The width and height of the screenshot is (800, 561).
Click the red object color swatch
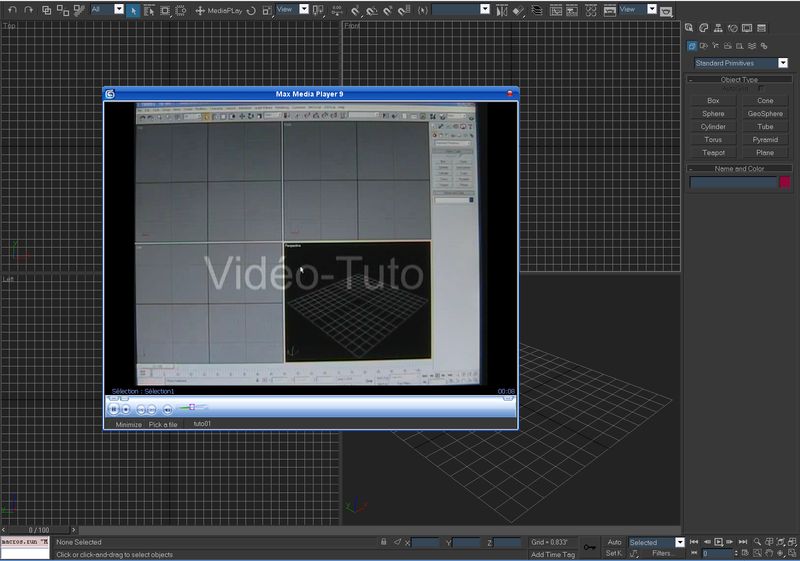click(x=785, y=183)
